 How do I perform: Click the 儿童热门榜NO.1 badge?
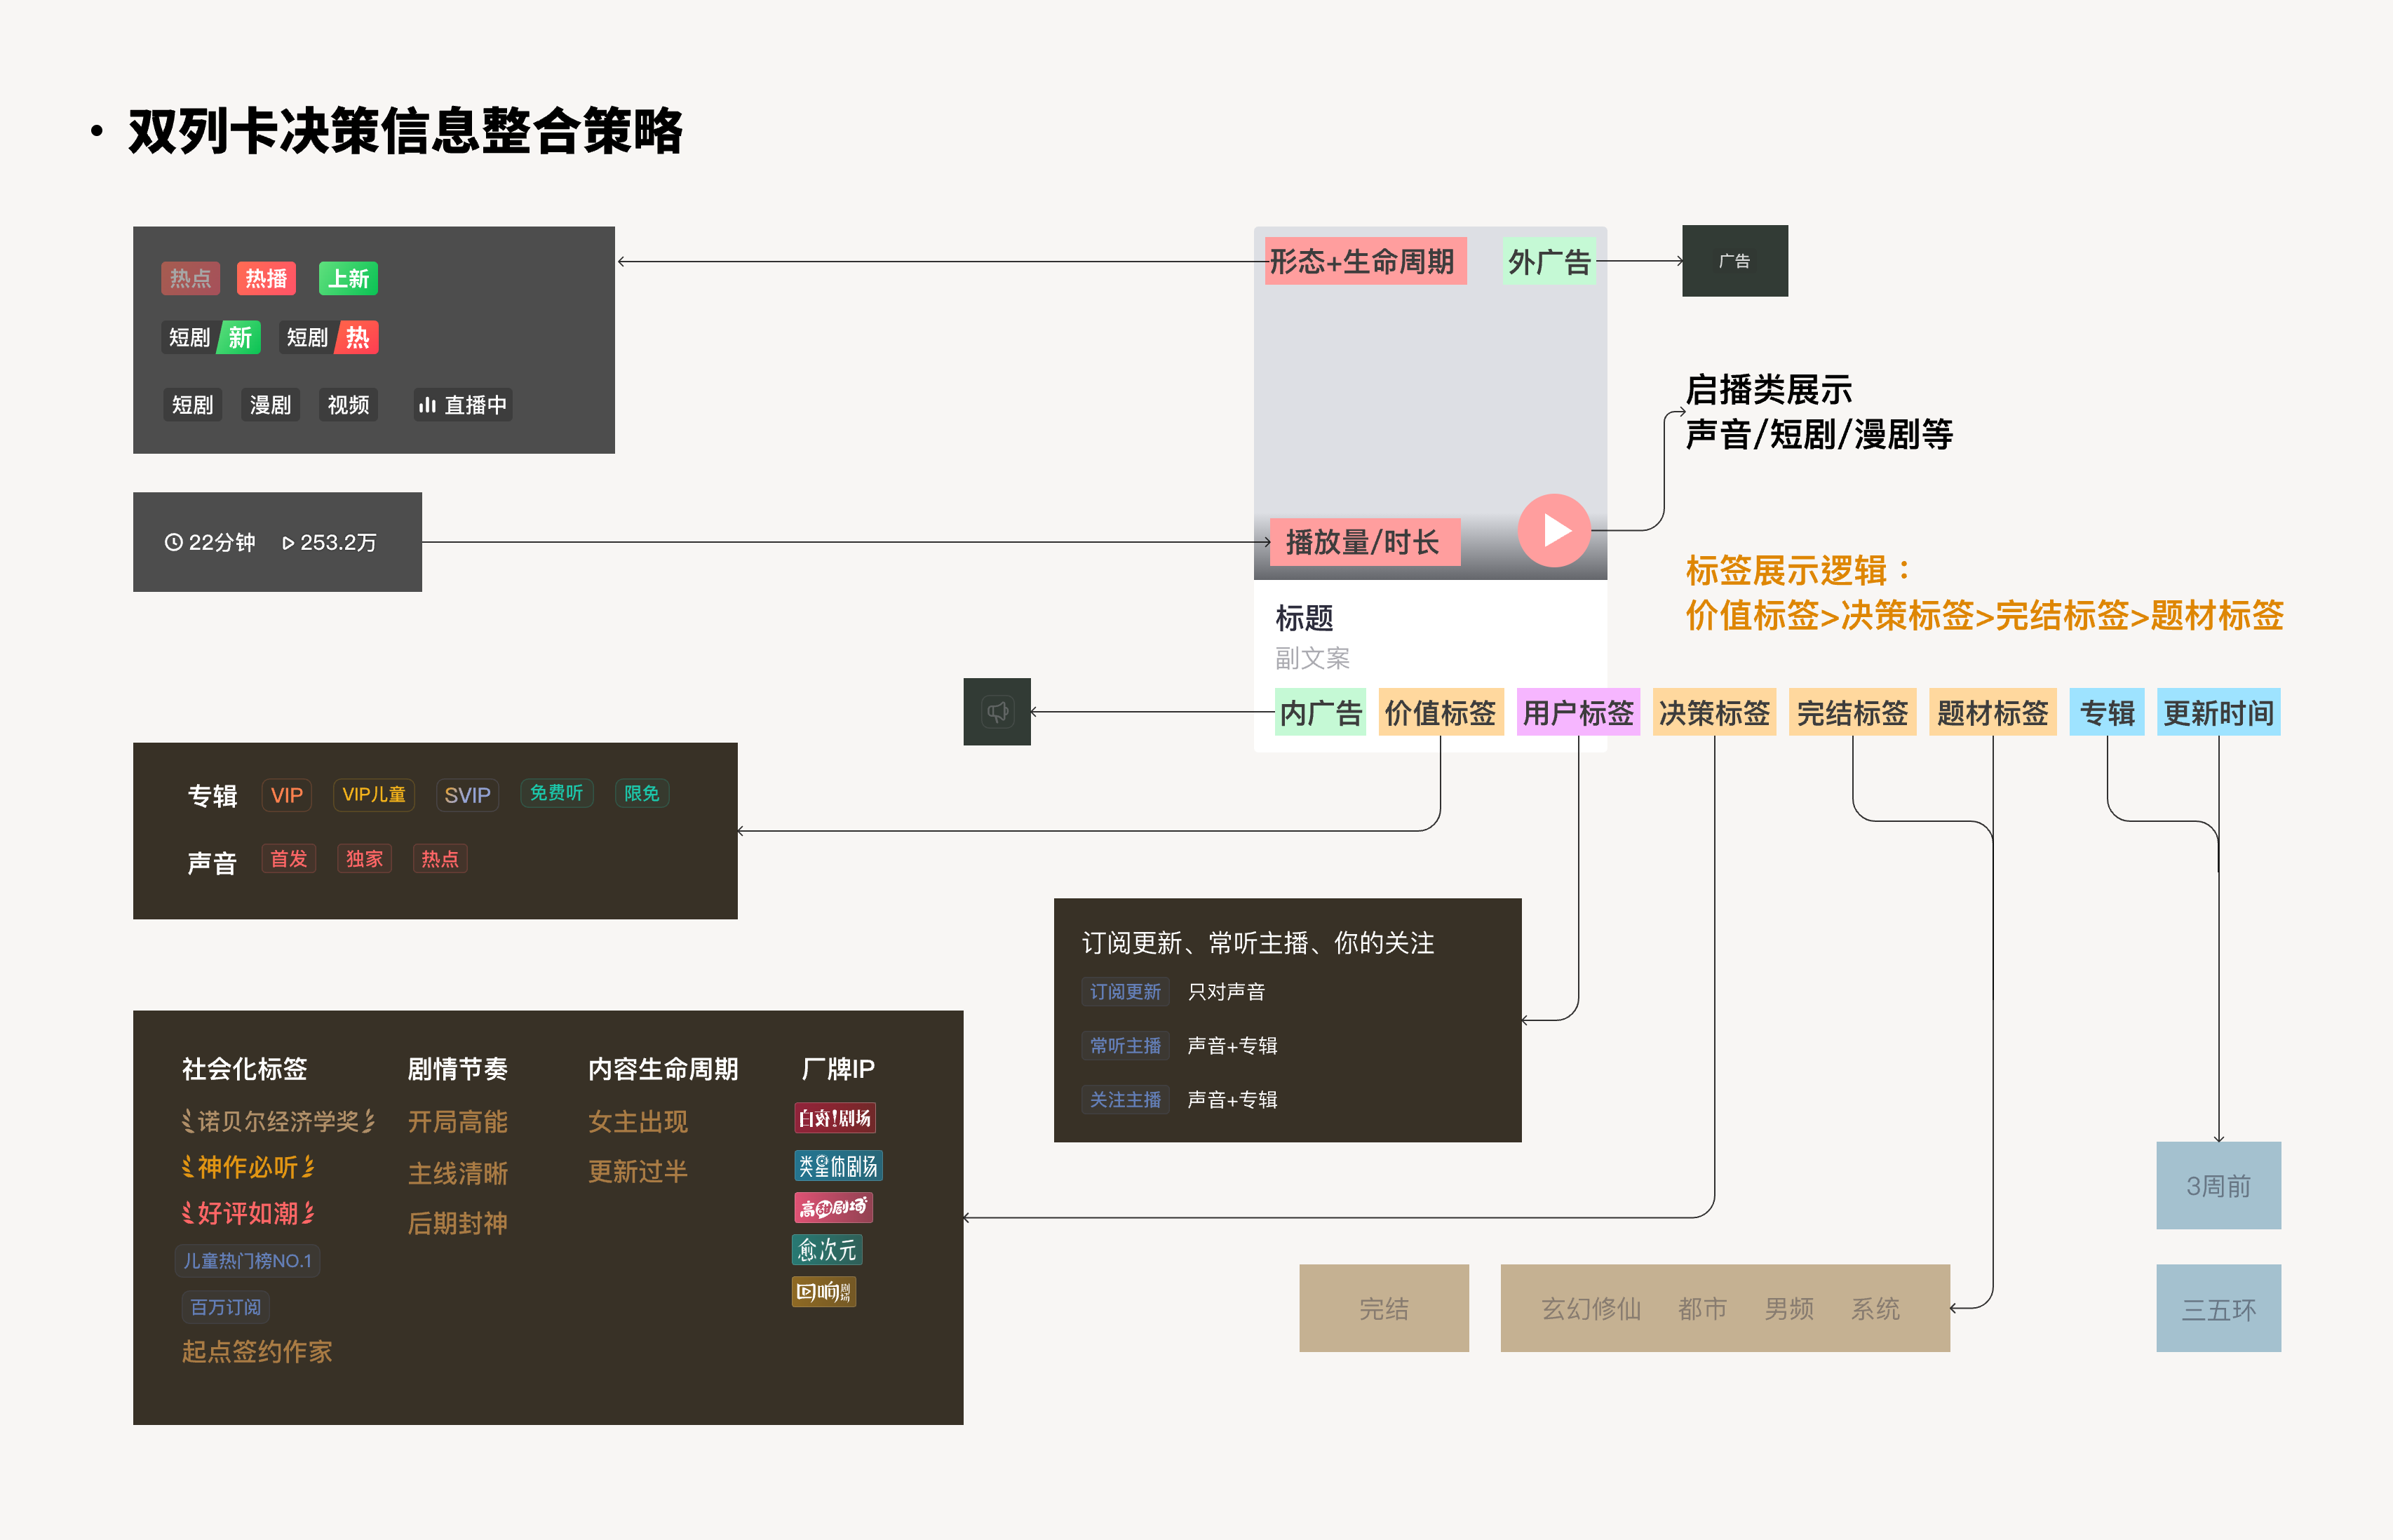247,1261
